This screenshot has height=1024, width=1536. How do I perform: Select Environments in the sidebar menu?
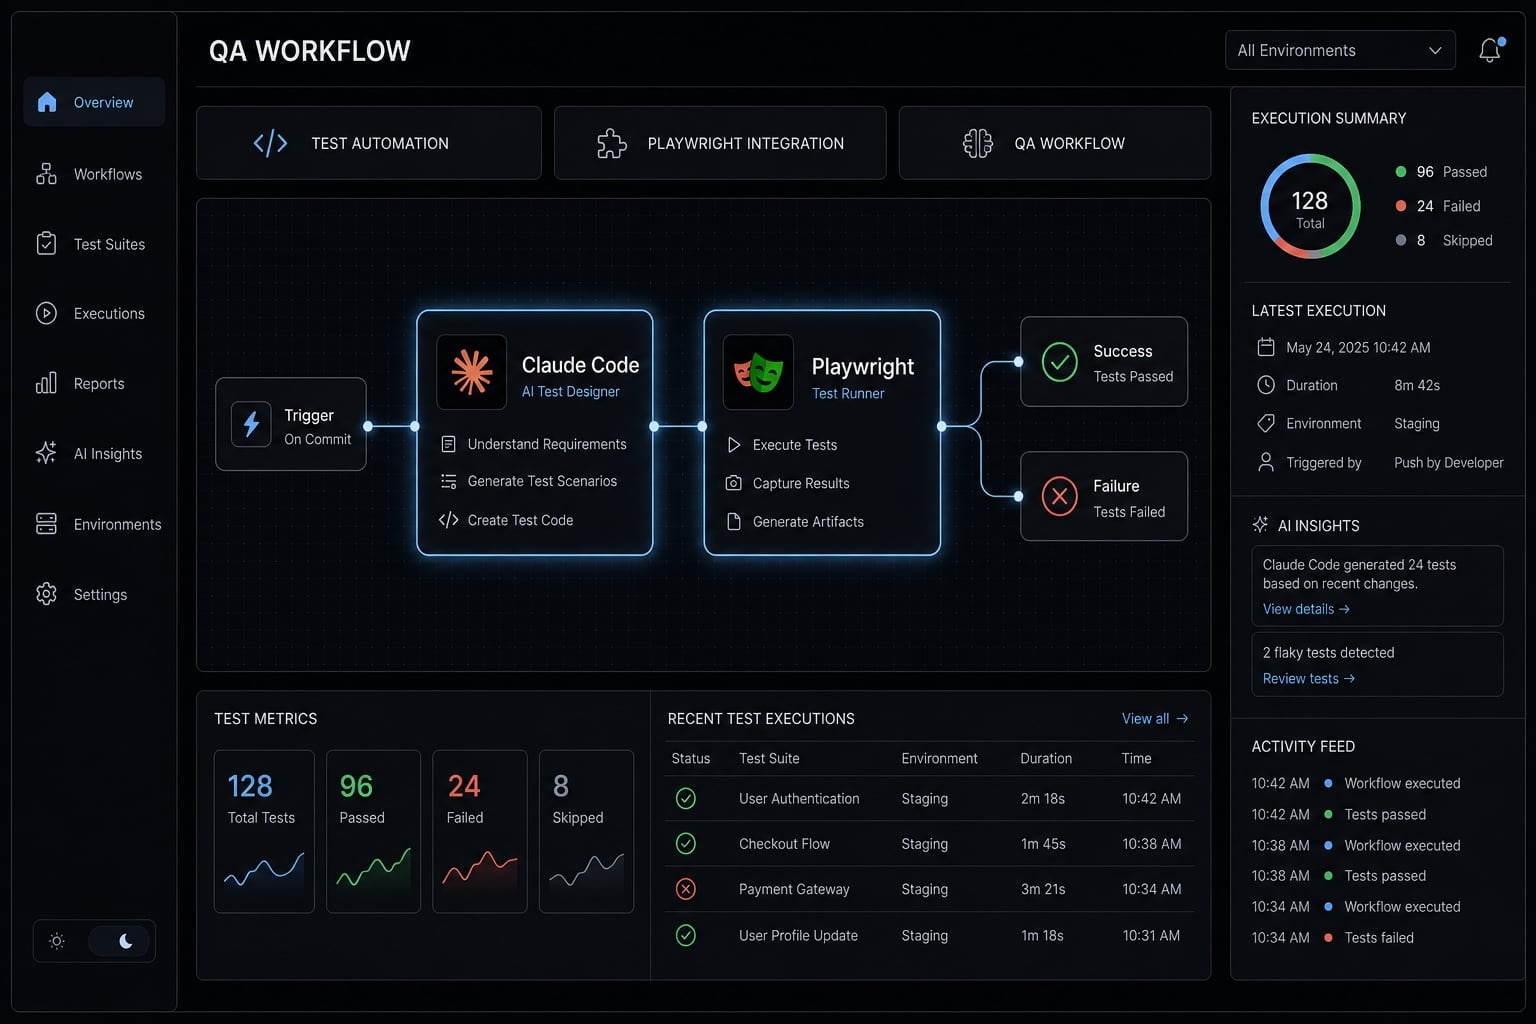[94, 524]
